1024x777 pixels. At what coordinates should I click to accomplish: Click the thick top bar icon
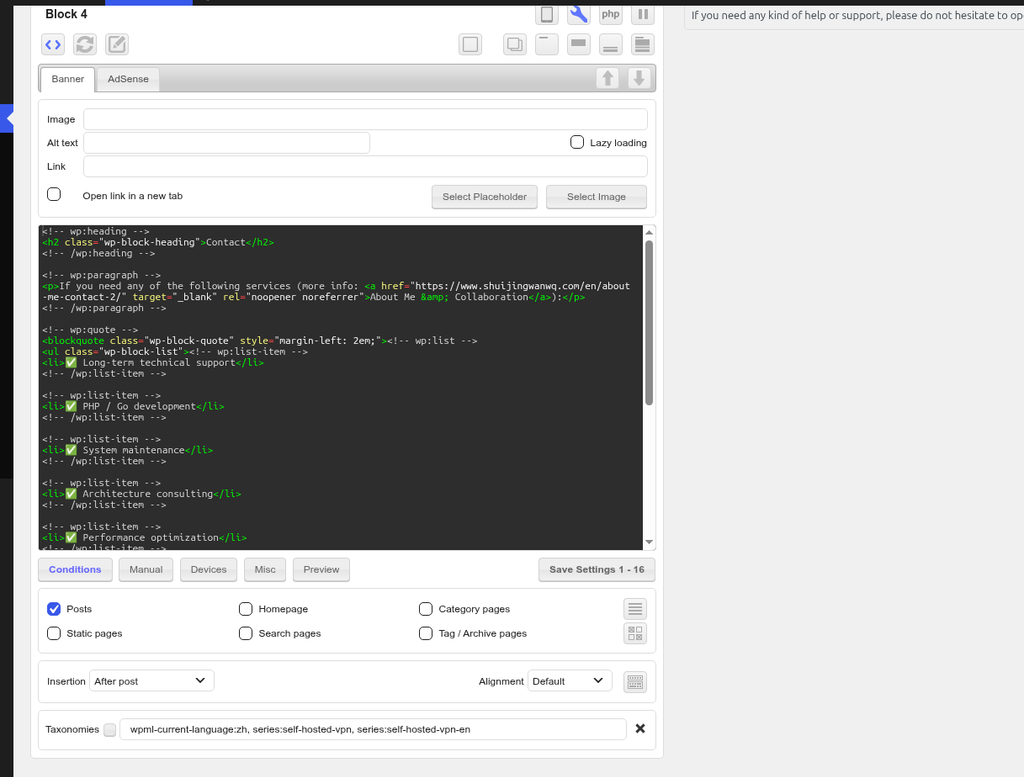click(579, 44)
